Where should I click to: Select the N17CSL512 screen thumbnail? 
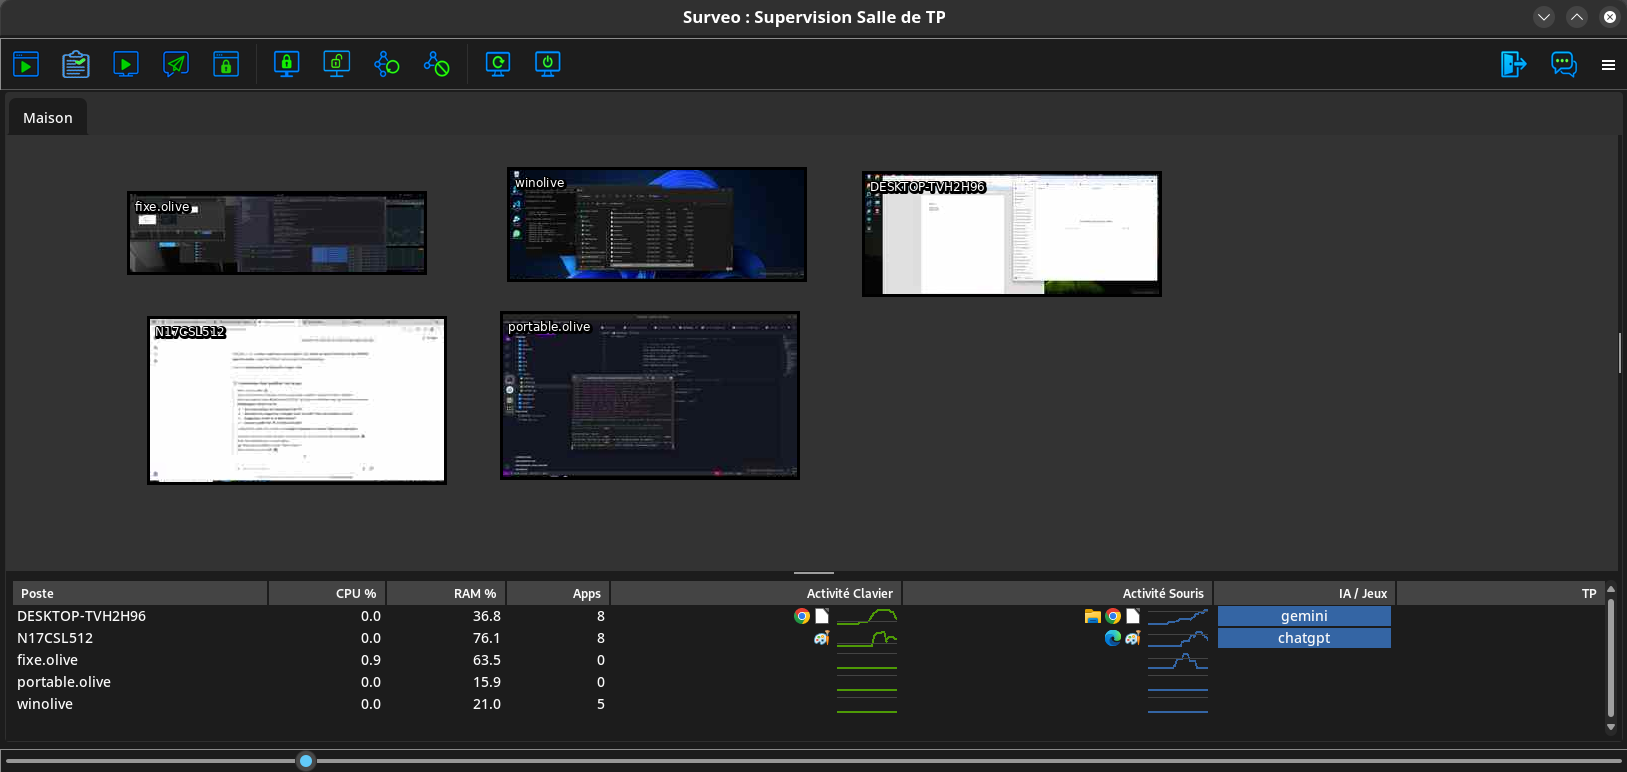[x=297, y=401]
